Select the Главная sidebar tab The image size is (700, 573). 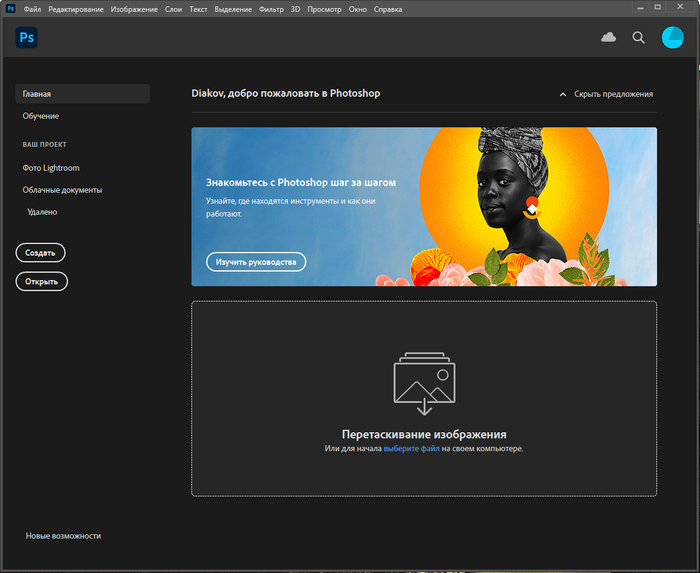pyautogui.click(x=83, y=94)
